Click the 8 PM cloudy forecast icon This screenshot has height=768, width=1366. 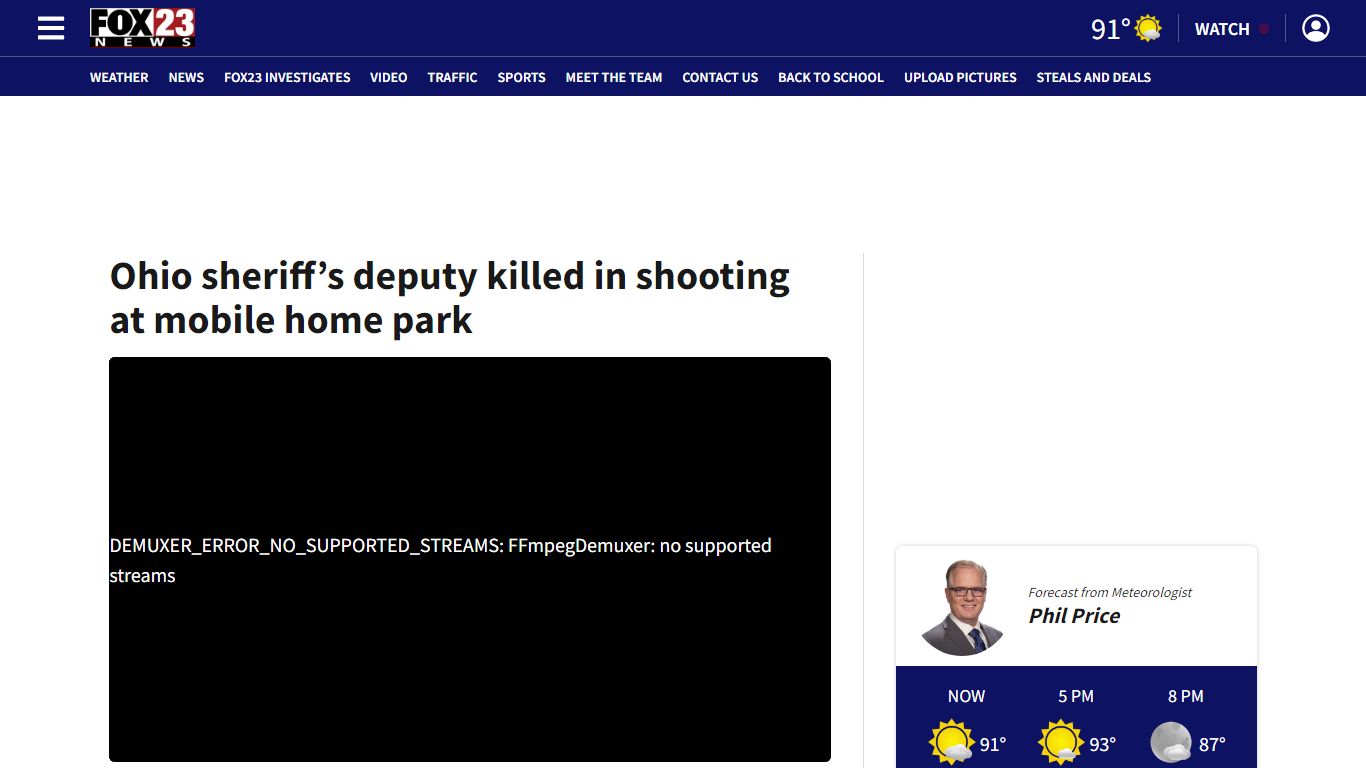[1171, 743]
